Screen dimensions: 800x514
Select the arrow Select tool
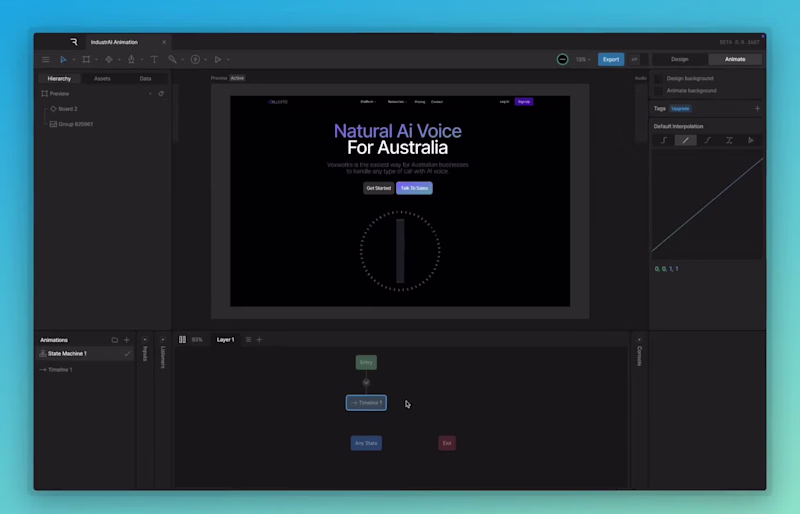click(x=63, y=60)
